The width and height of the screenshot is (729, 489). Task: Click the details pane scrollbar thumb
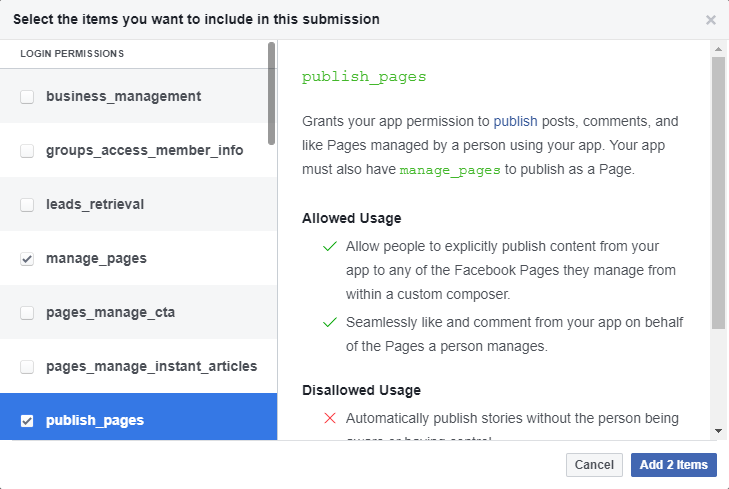pyautogui.click(x=718, y=193)
